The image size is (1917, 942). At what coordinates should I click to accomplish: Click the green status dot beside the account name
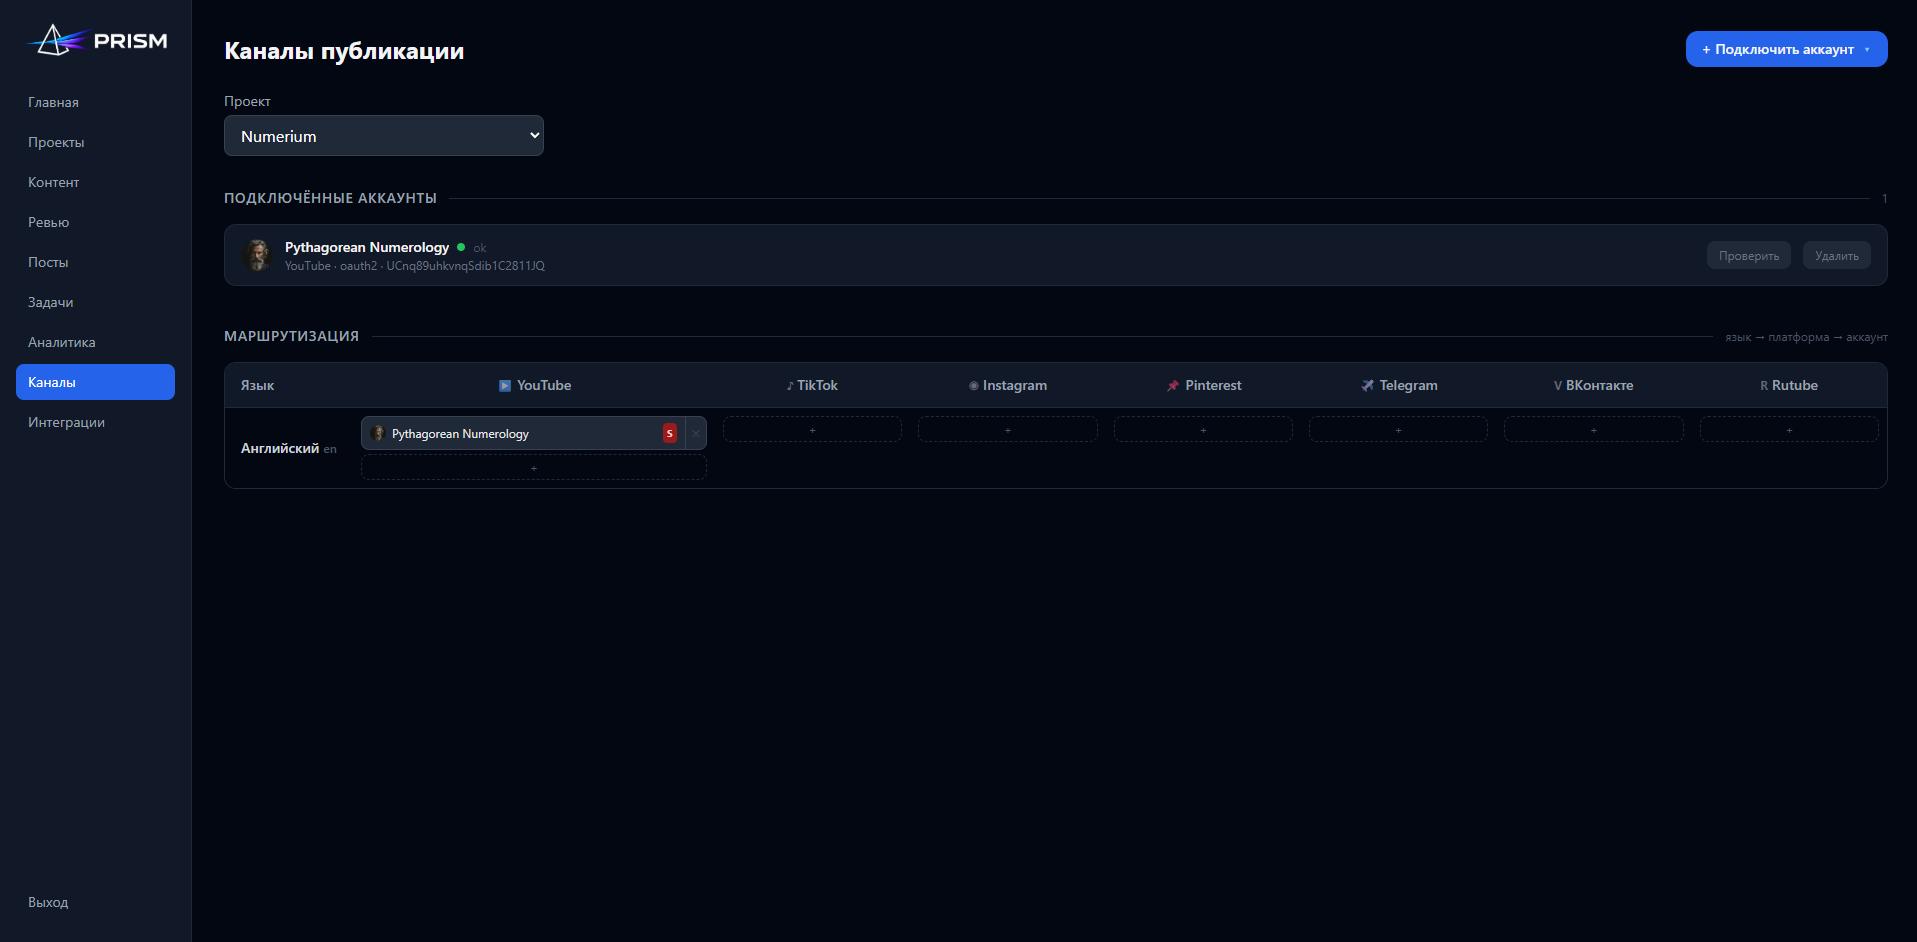tap(461, 247)
